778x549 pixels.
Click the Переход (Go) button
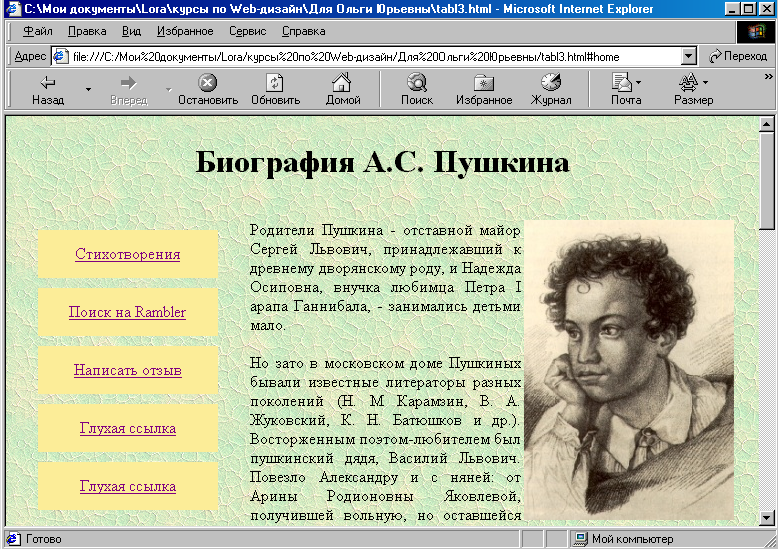[738, 56]
